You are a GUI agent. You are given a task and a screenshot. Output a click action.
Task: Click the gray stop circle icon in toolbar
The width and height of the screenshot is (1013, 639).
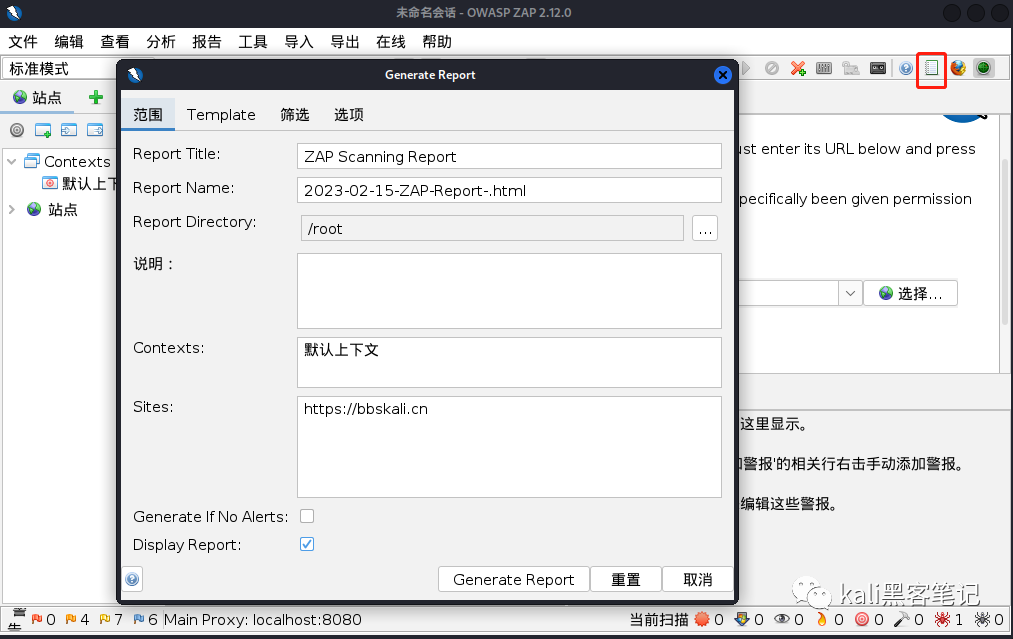point(771,68)
